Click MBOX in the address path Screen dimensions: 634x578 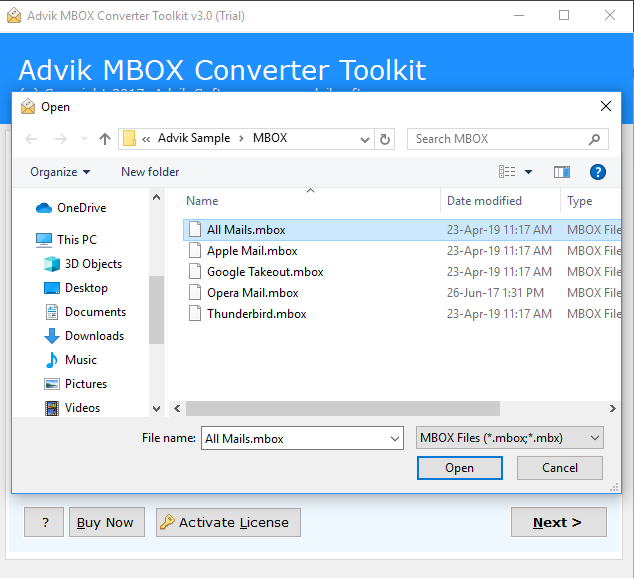point(270,138)
